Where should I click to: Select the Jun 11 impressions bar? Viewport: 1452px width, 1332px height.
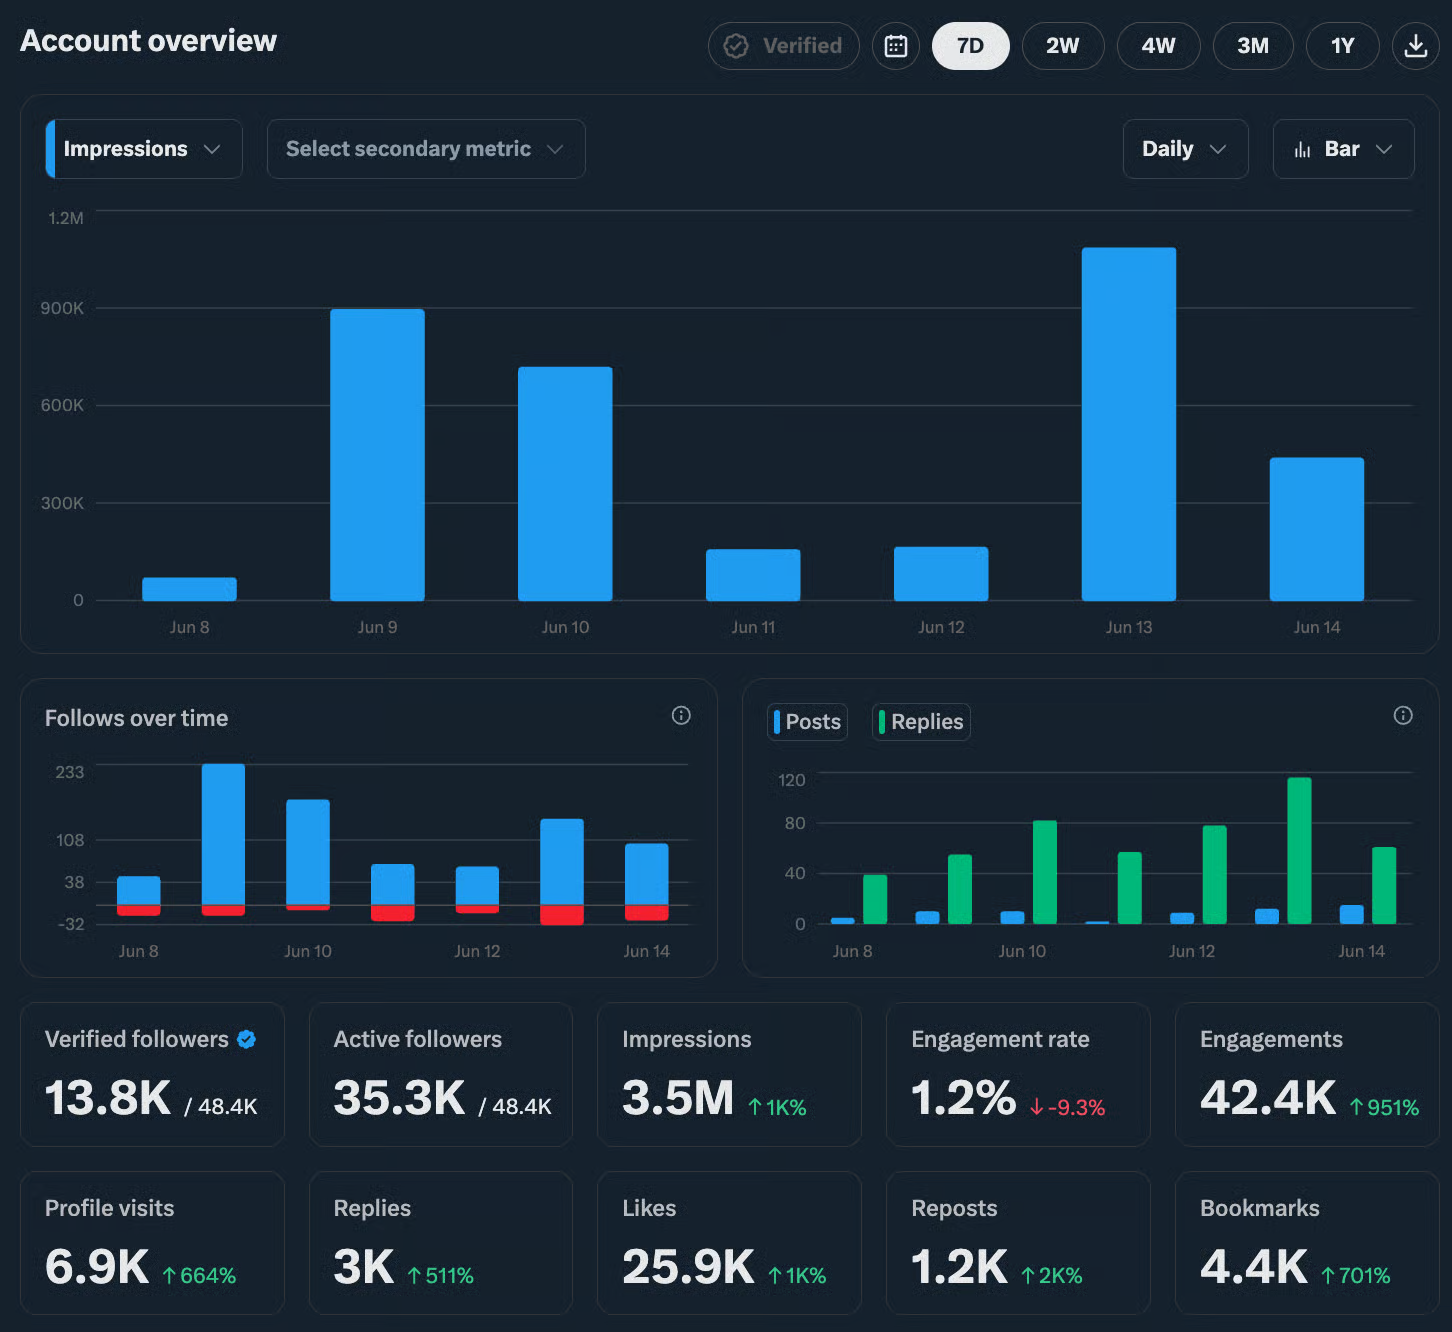[x=753, y=575]
